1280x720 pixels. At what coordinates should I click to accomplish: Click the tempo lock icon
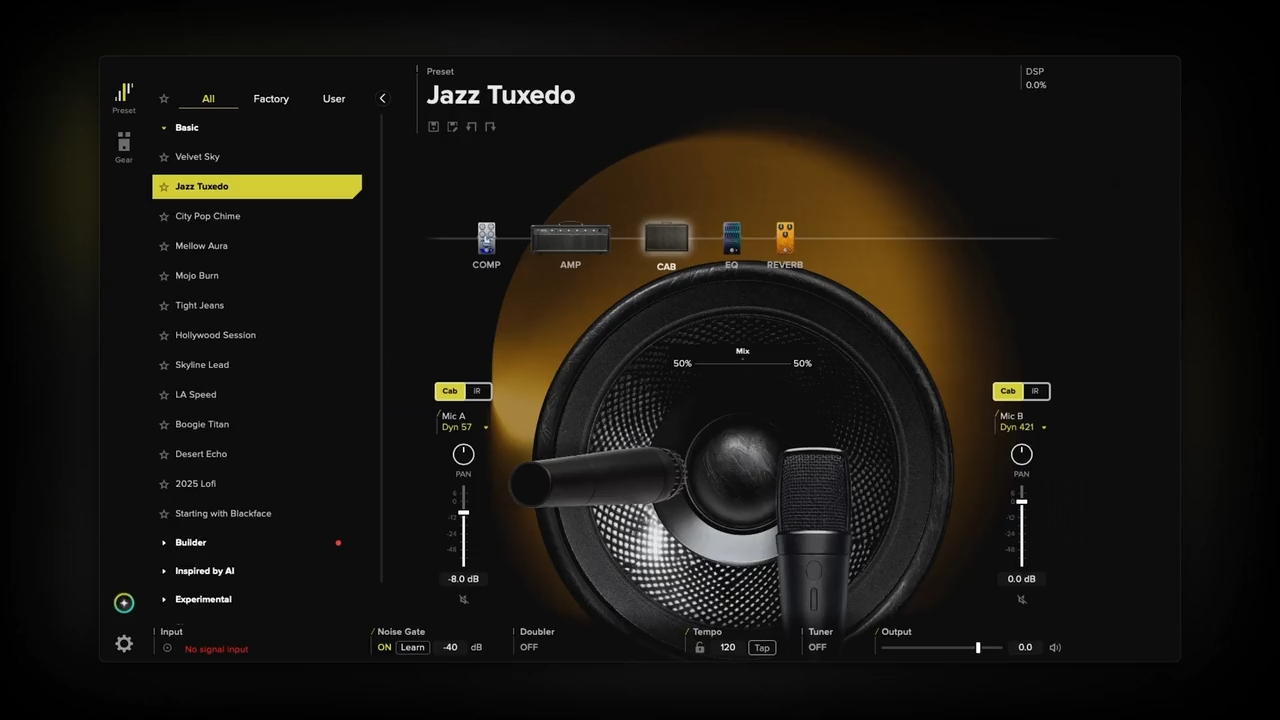[x=700, y=648]
